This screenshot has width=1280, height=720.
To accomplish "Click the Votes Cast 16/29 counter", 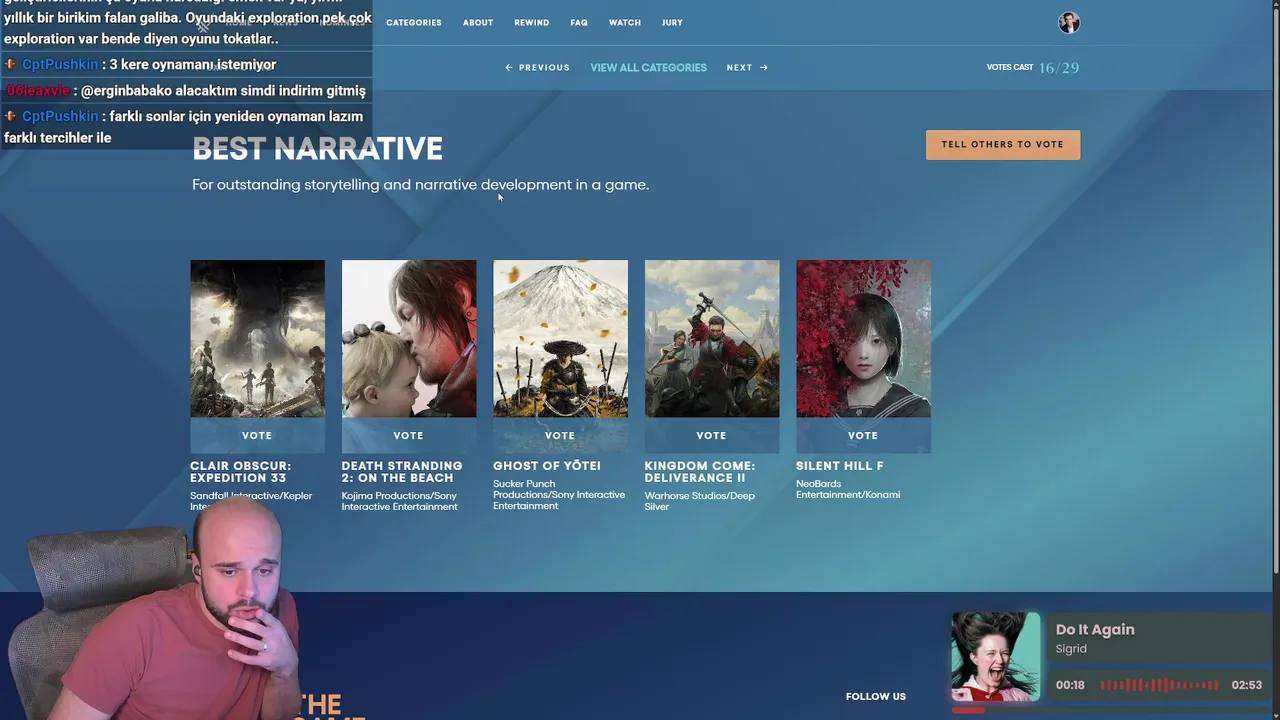I will click(x=1032, y=68).
